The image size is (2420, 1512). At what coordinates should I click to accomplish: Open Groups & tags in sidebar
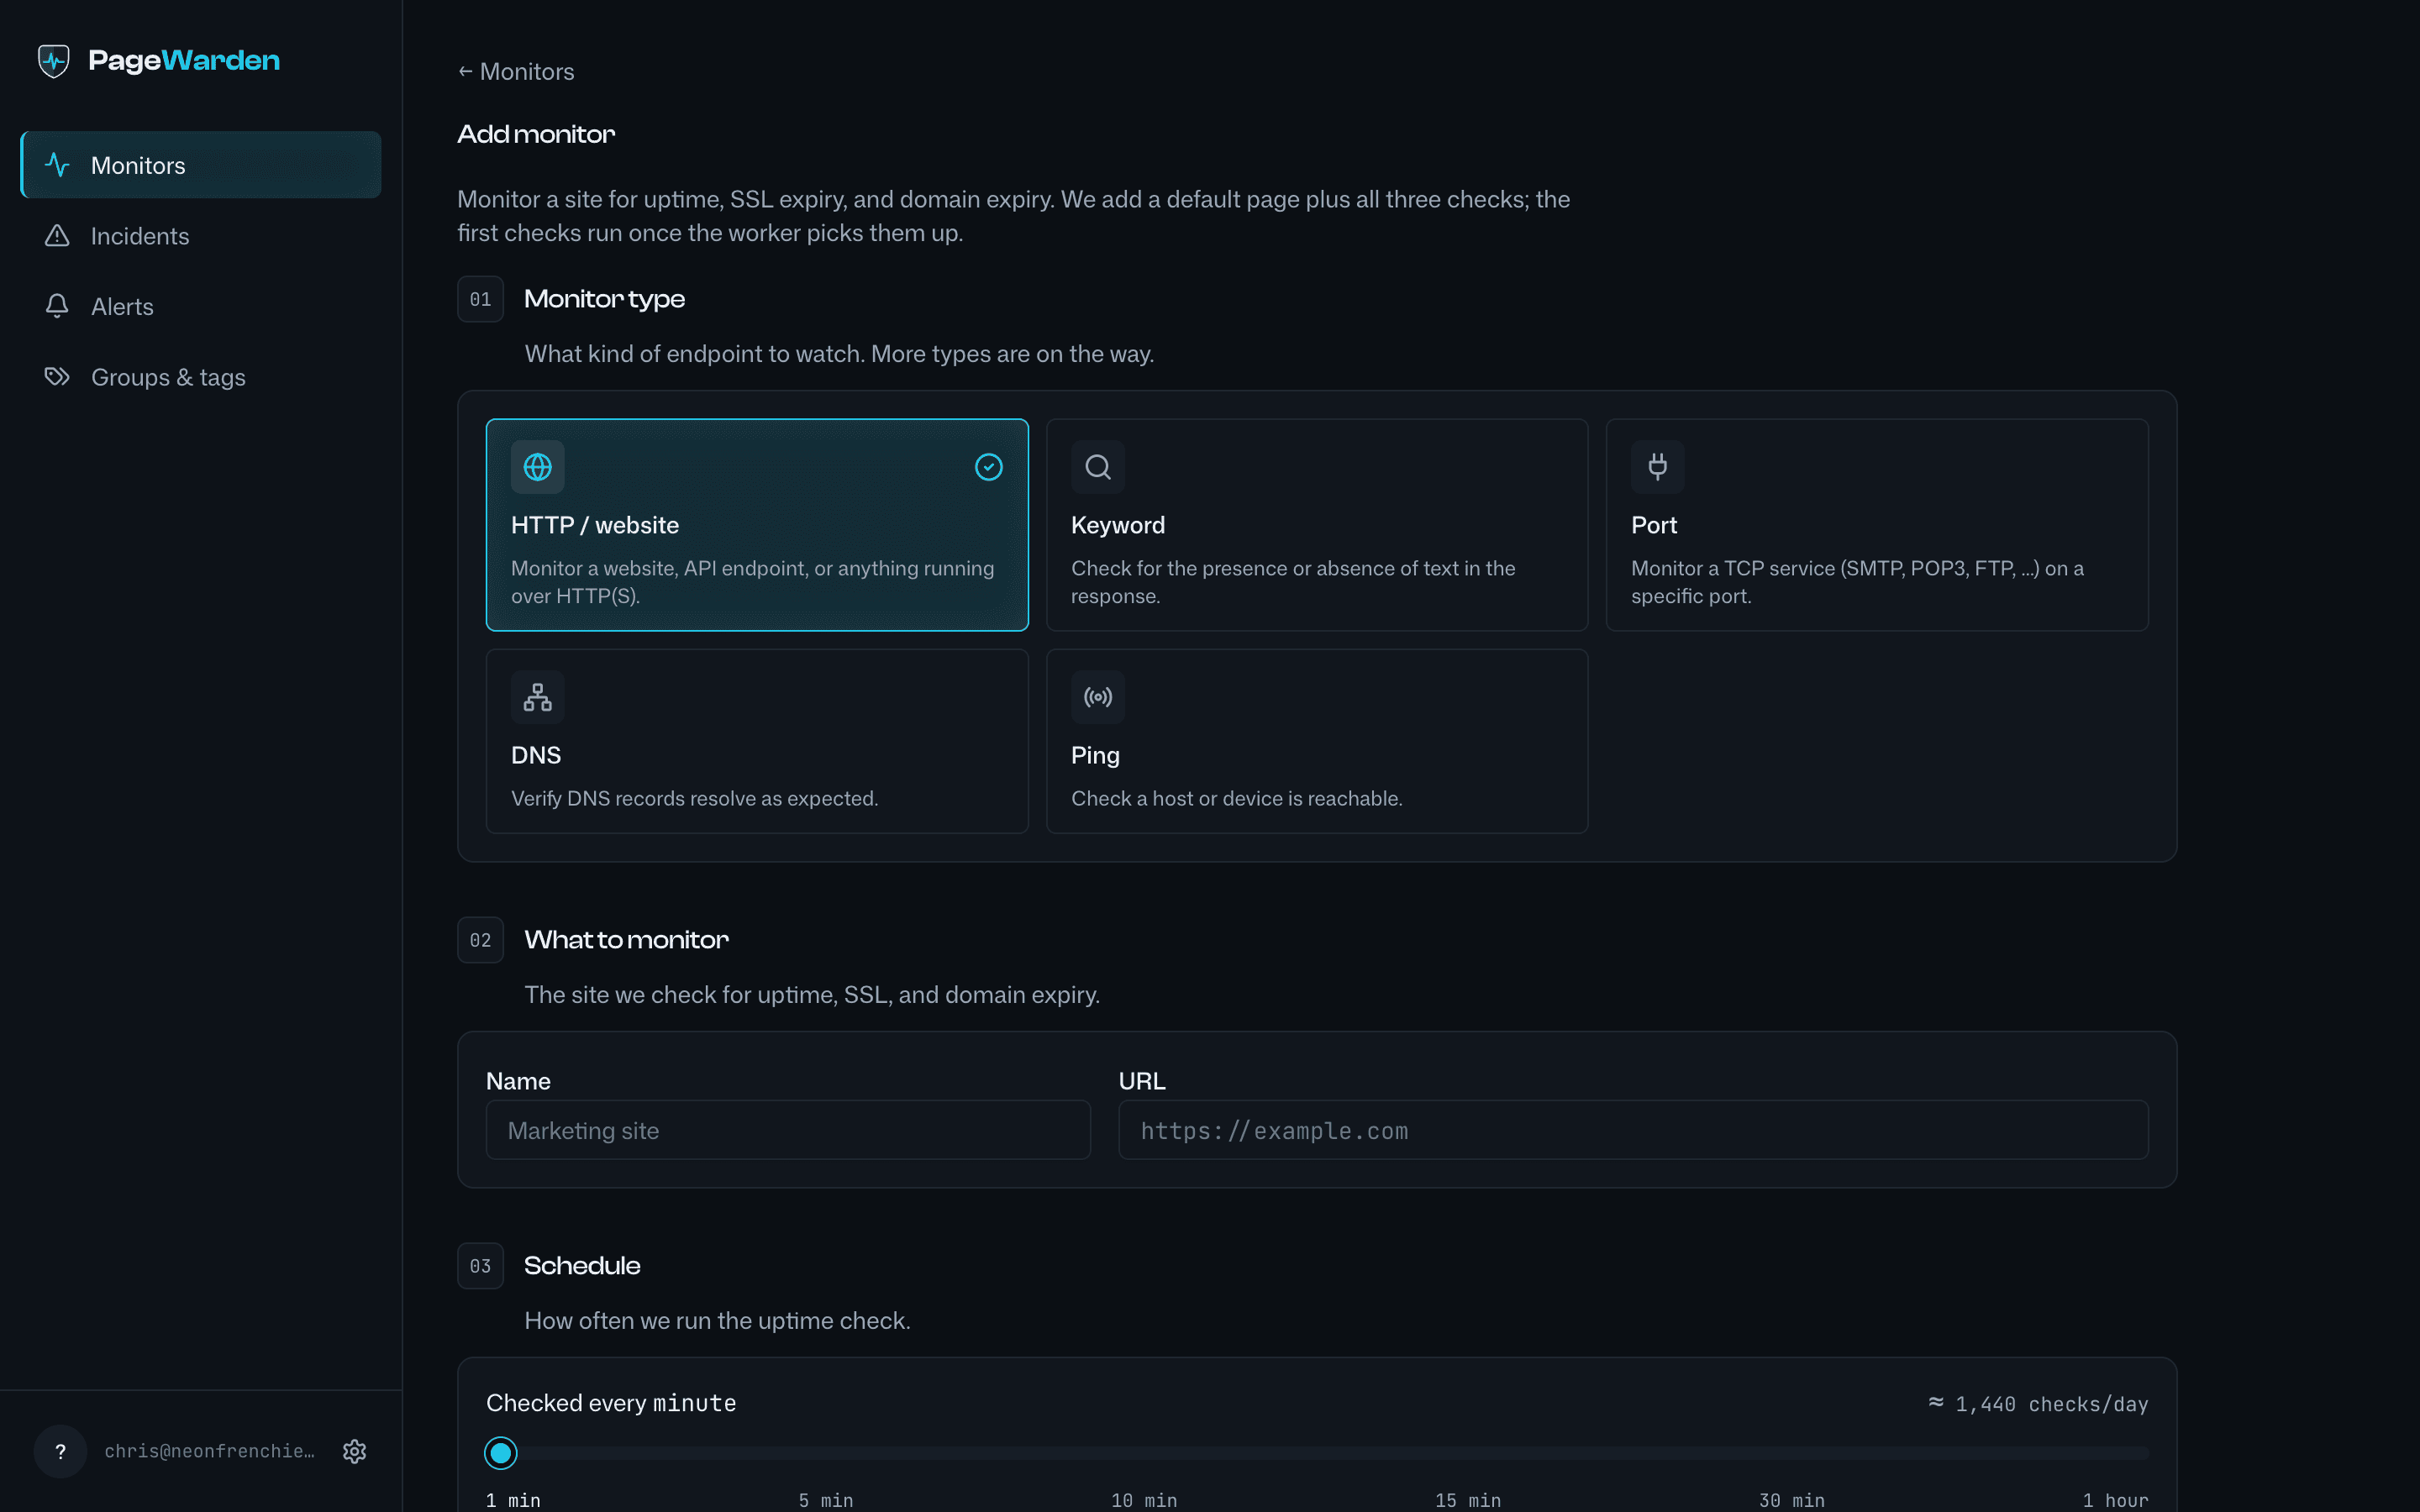[201, 377]
